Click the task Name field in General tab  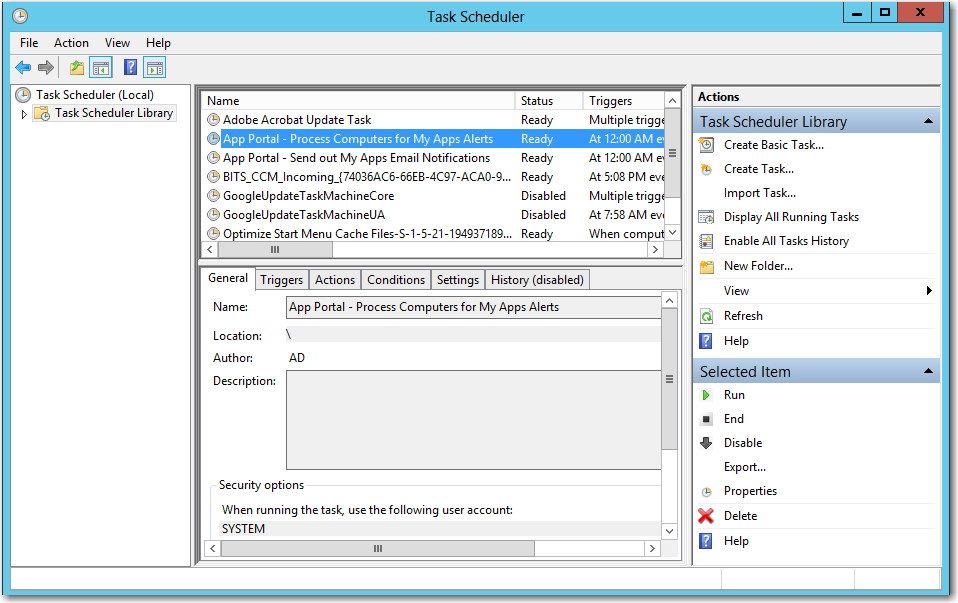pyautogui.click(x=474, y=307)
